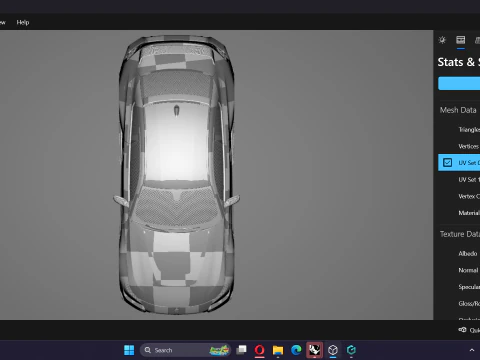Image resolution: width=480 pixels, height=360 pixels.
Task: Select the Vertices mesh data row
Action: pyautogui.click(x=459, y=146)
